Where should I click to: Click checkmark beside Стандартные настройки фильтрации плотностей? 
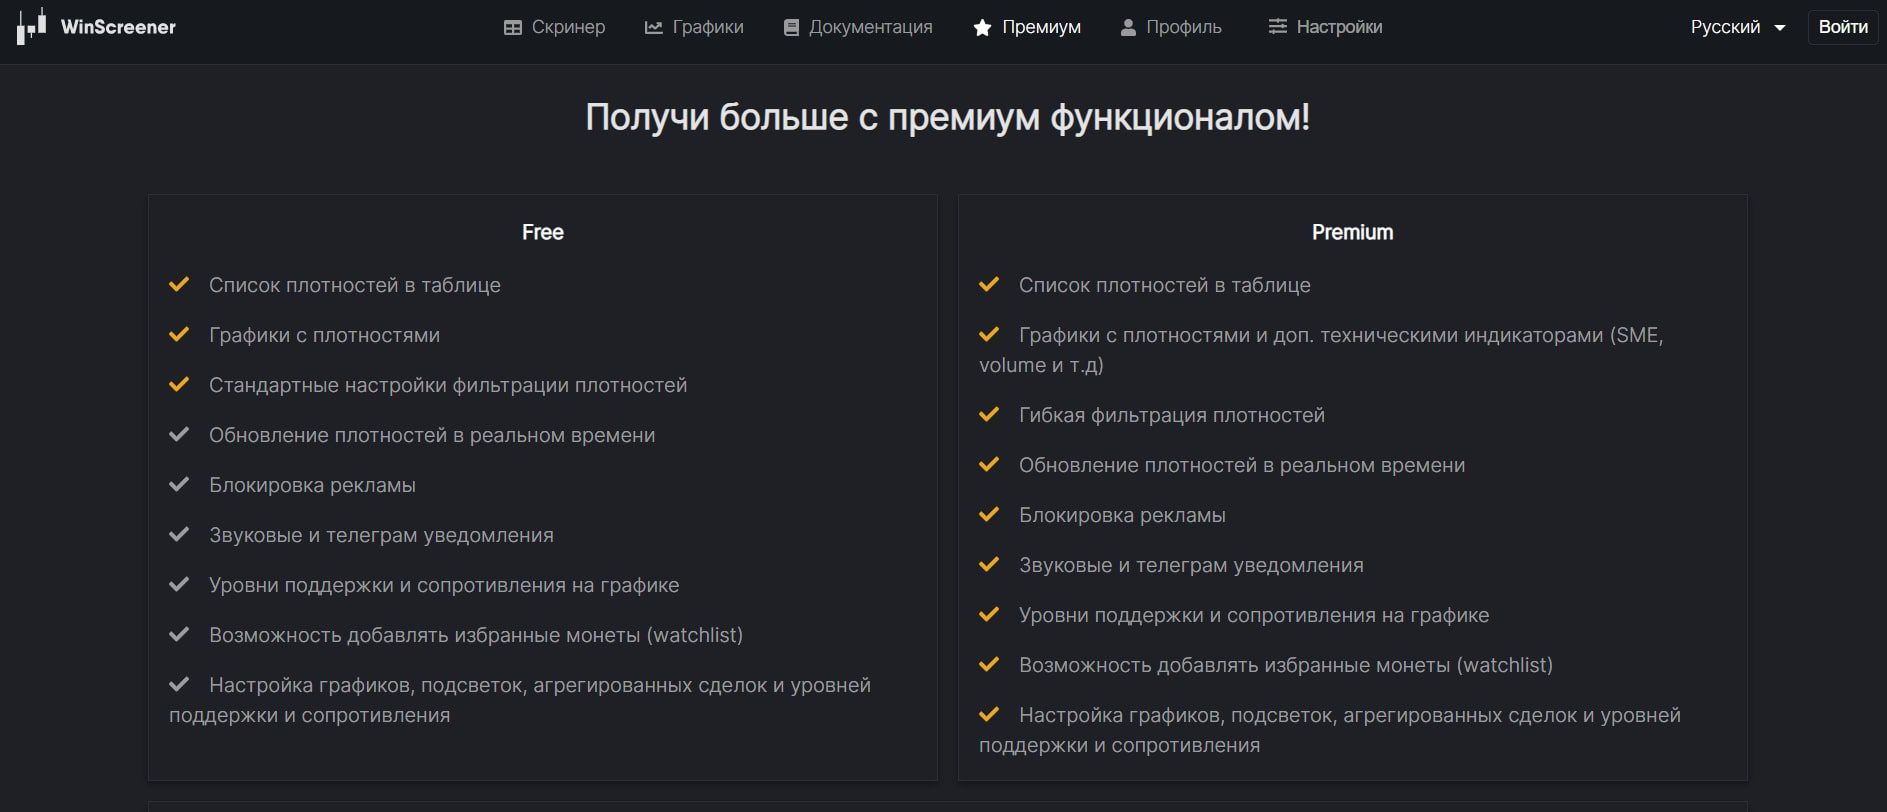[179, 385]
